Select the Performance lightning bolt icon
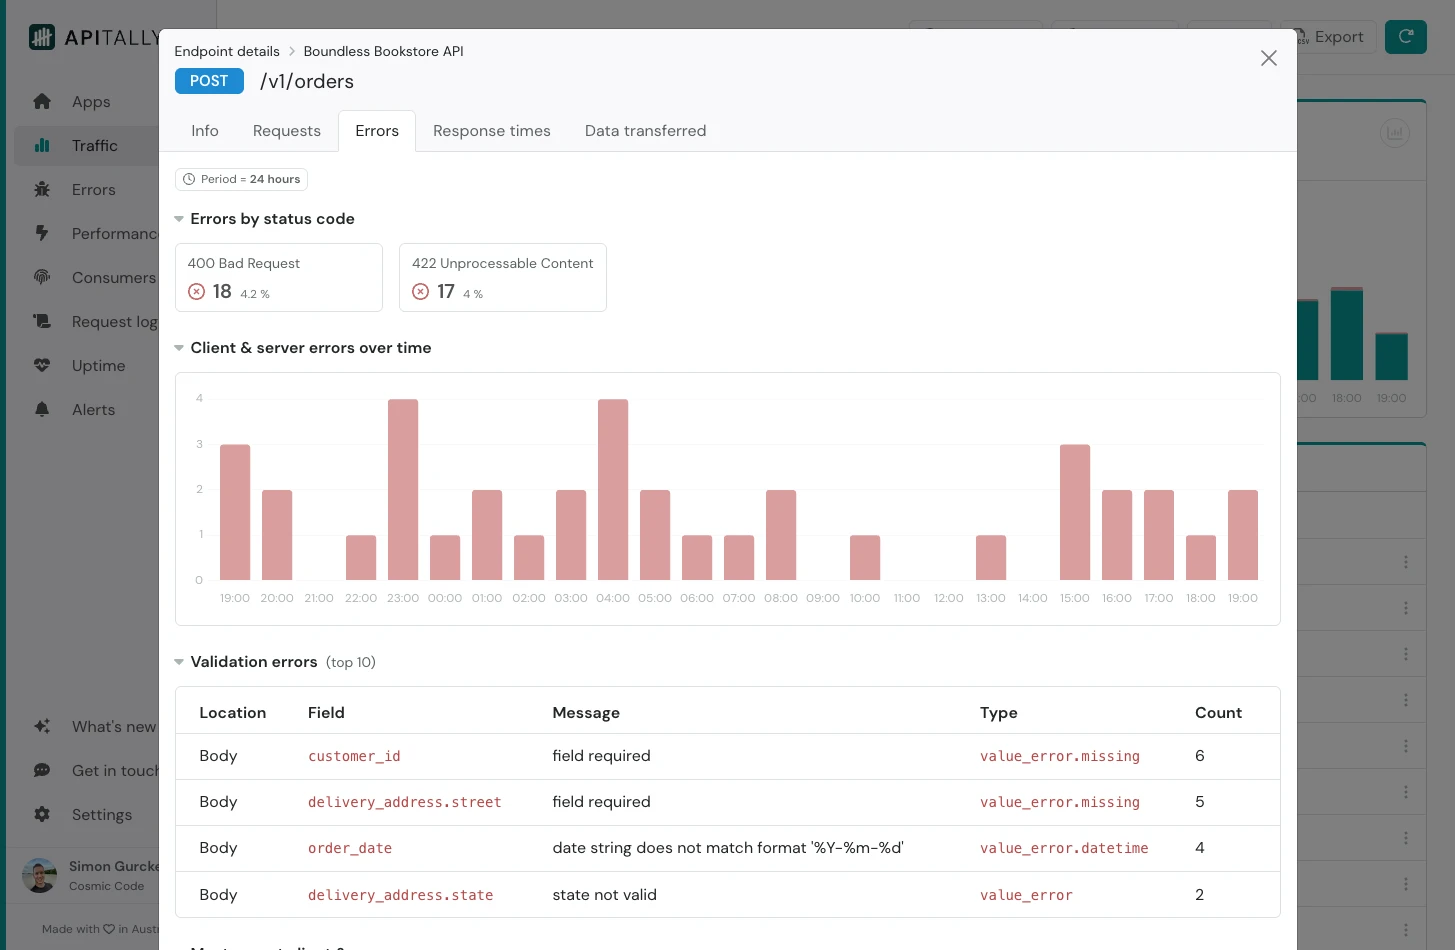The height and width of the screenshot is (950, 1455). point(42,233)
